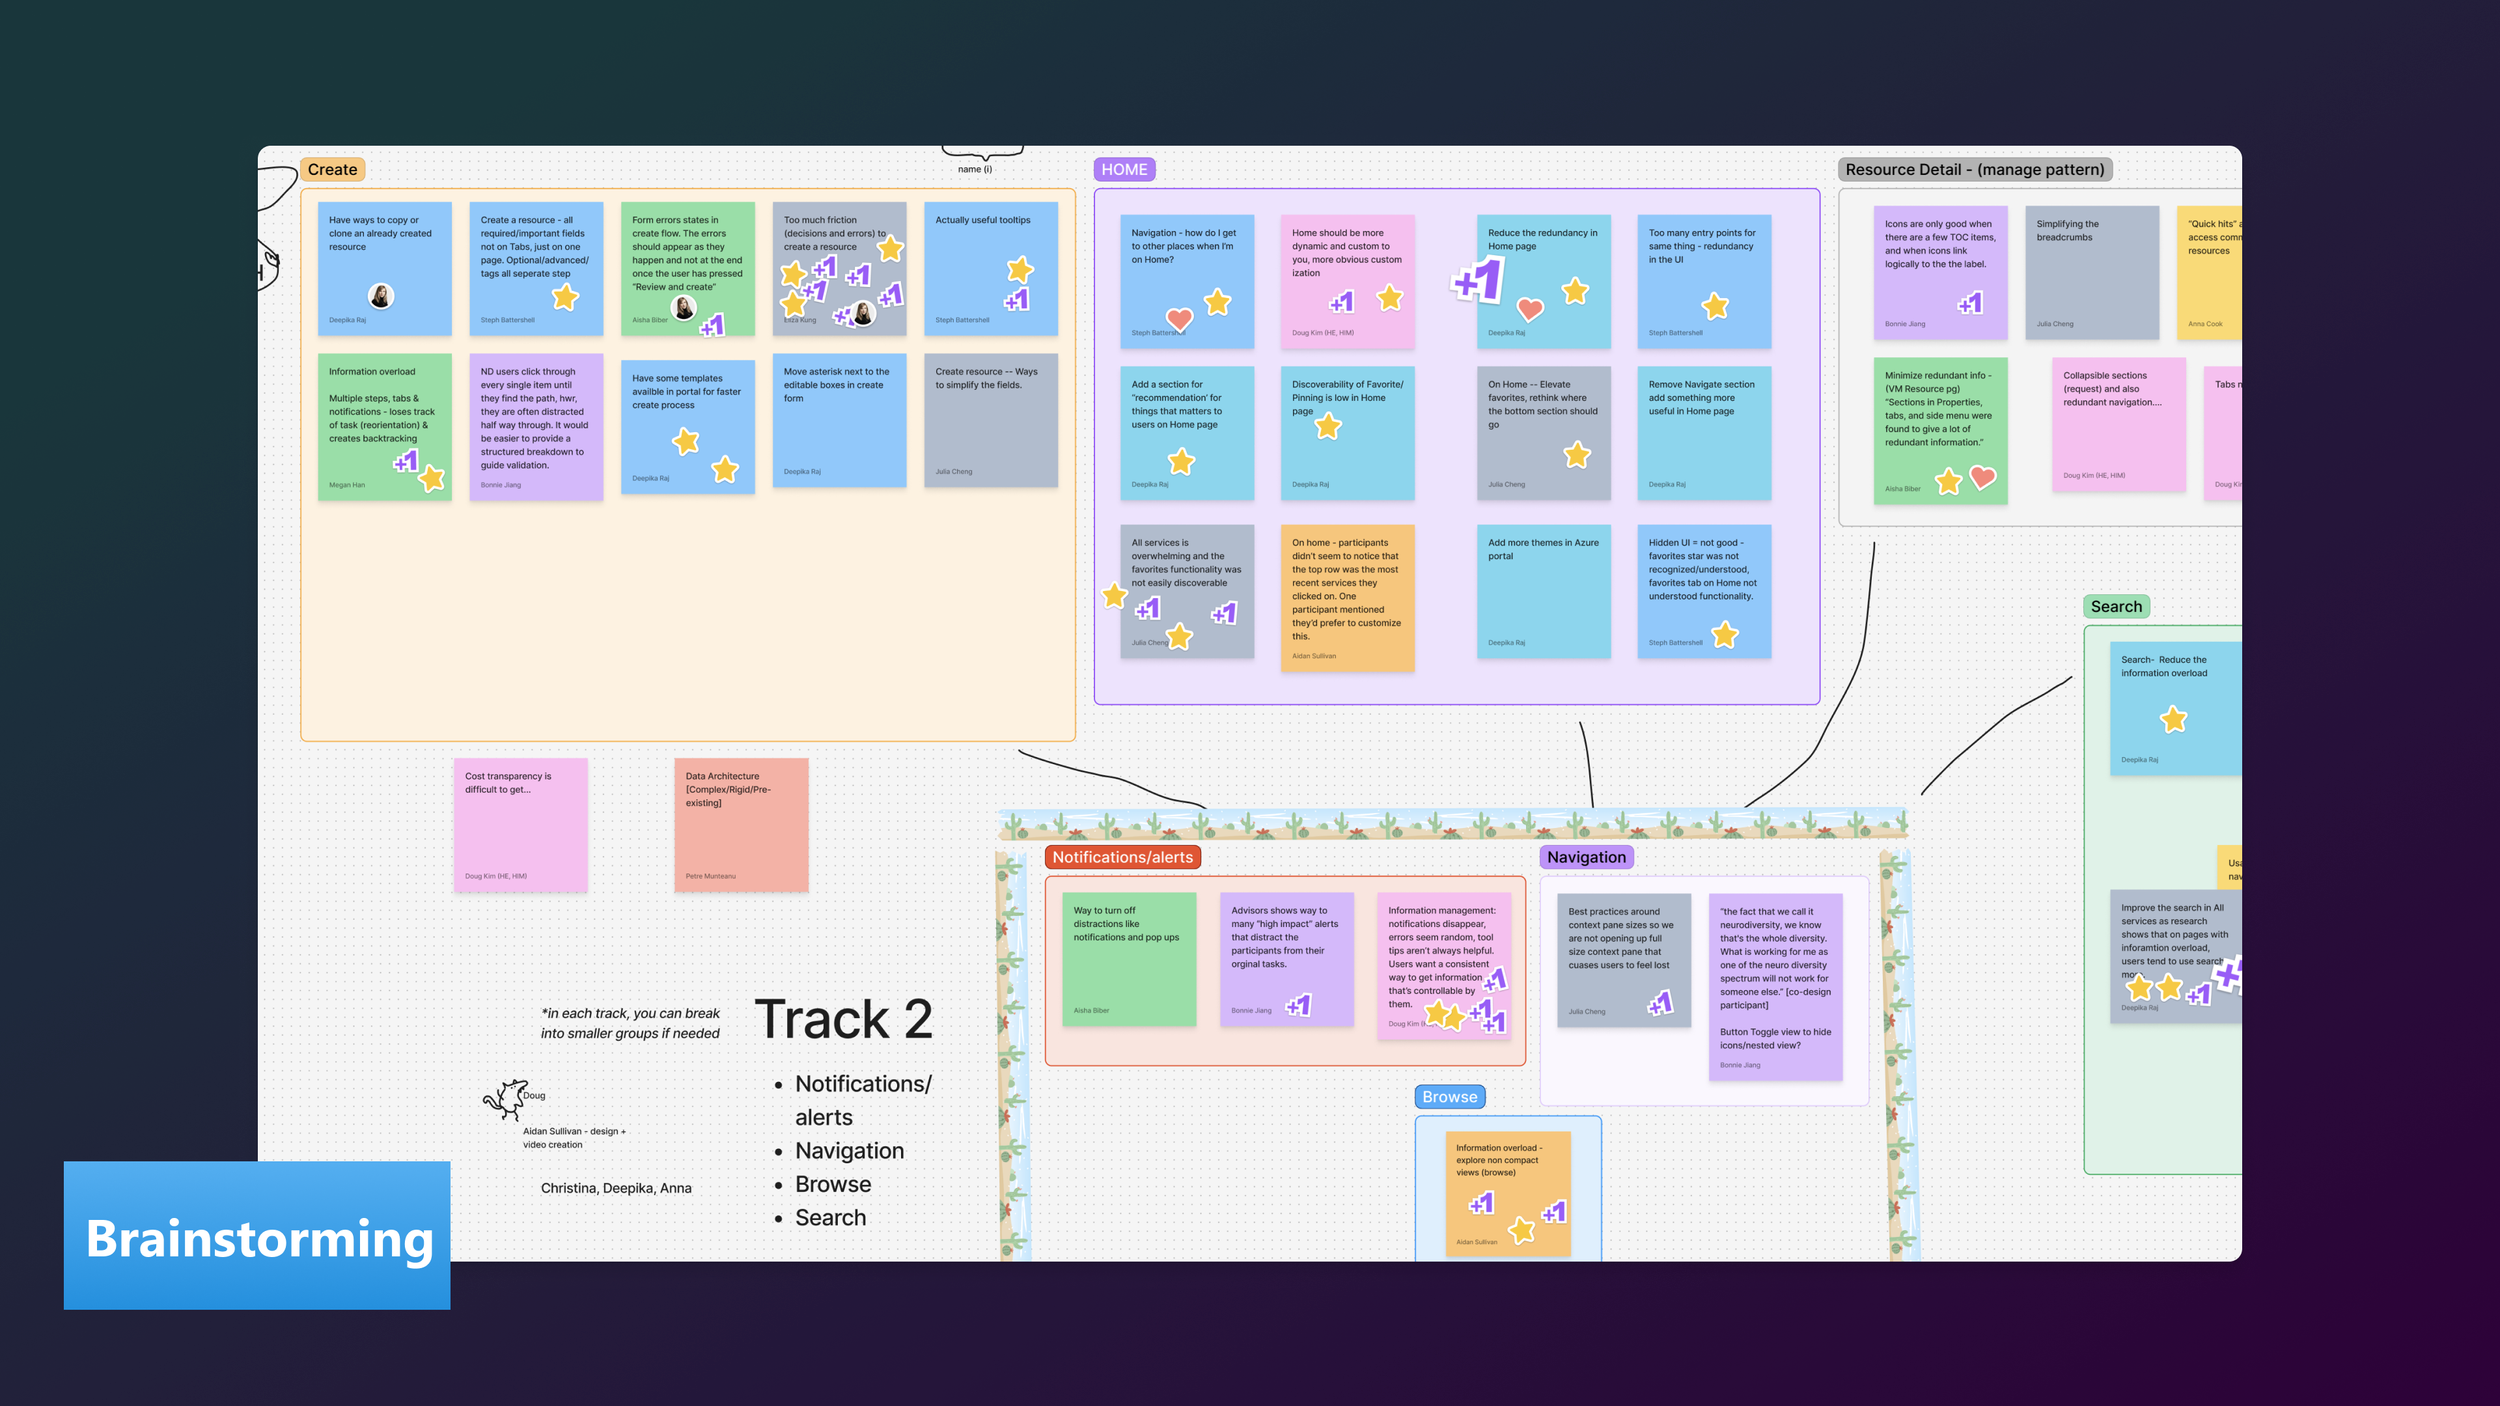The image size is (2500, 1406).
Task: Click the heart stamp on the "Navigation - how do I get" note
Action: pos(1180,319)
